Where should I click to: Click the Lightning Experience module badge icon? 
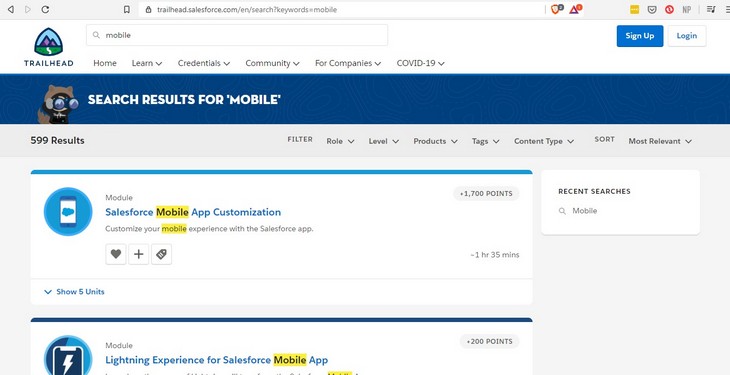pyautogui.click(x=68, y=355)
